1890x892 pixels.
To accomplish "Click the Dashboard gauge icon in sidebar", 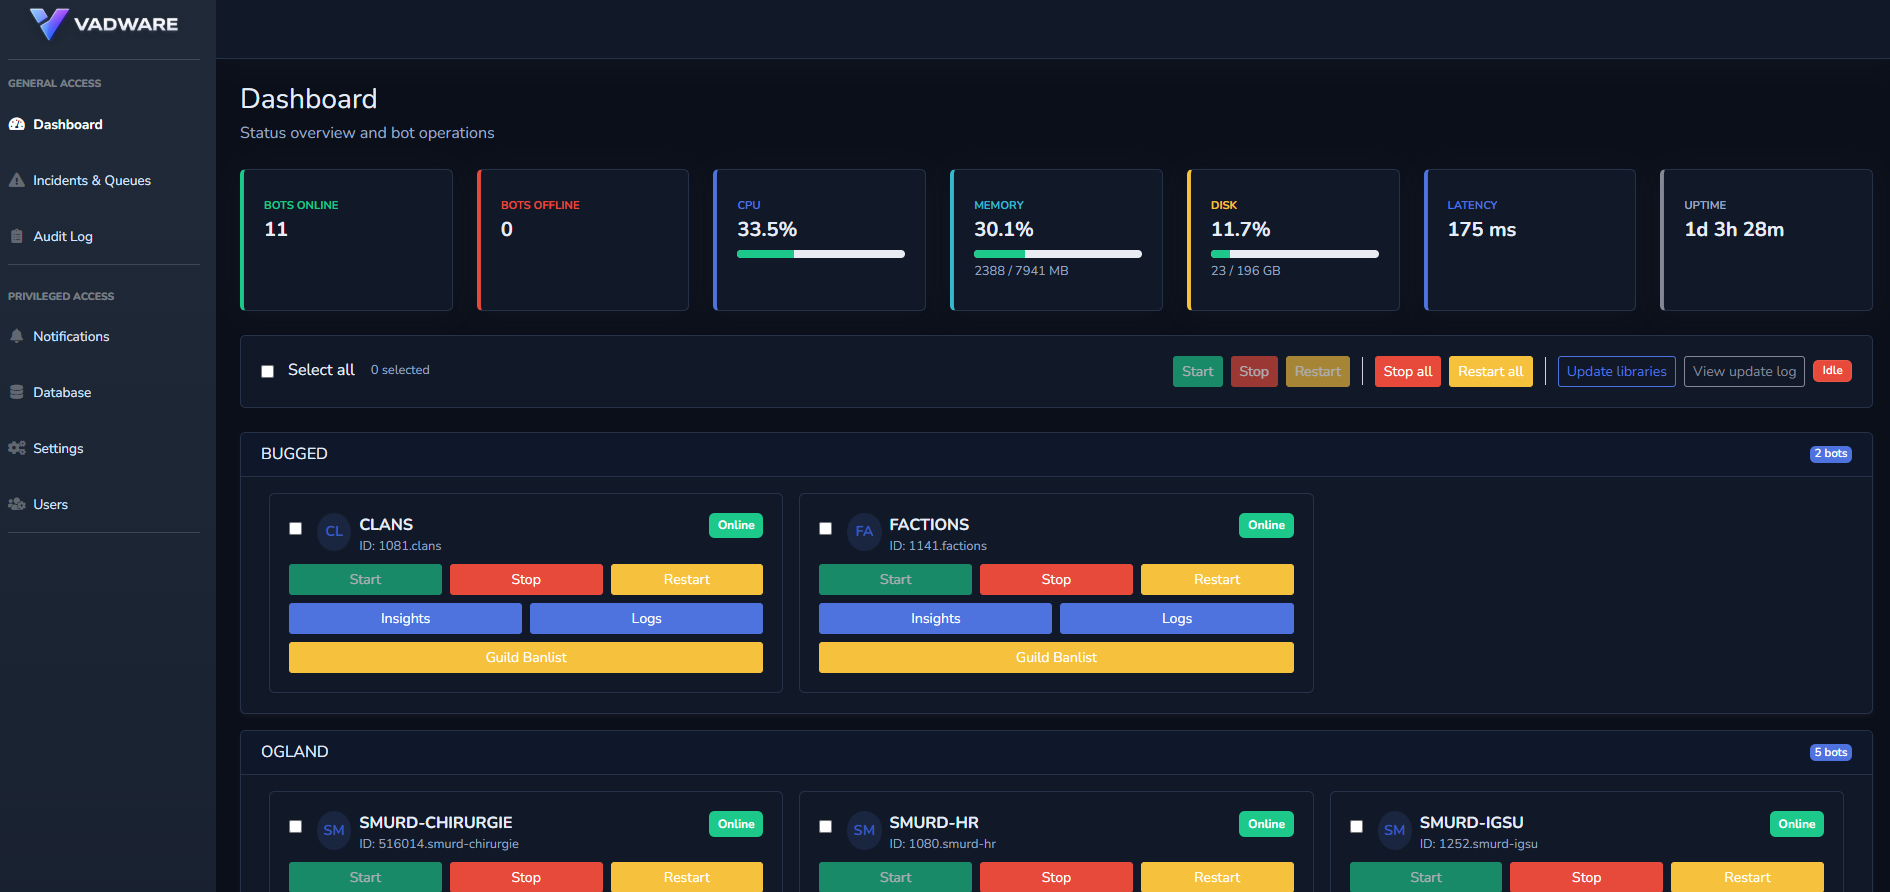I will coord(17,124).
